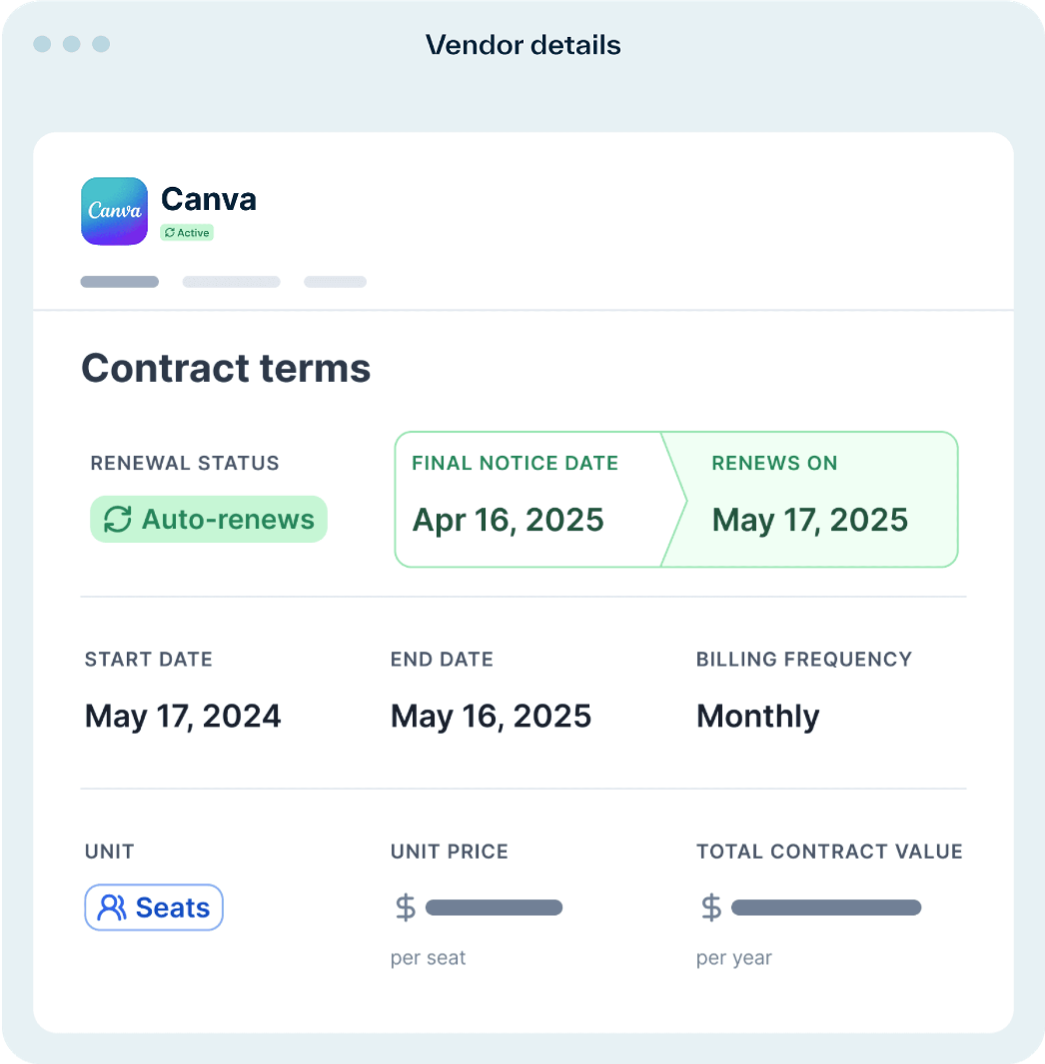The height and width of the screenshot is (1064, 1045).
Task: Click the Contract terms heading
Action: (x=226, y=368)
